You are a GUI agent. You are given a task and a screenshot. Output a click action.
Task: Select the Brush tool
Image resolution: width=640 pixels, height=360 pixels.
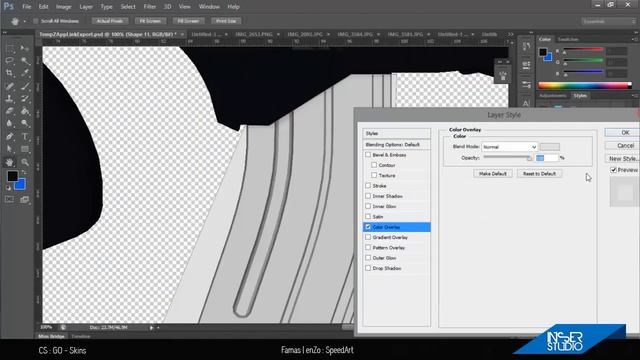(25, 86)
